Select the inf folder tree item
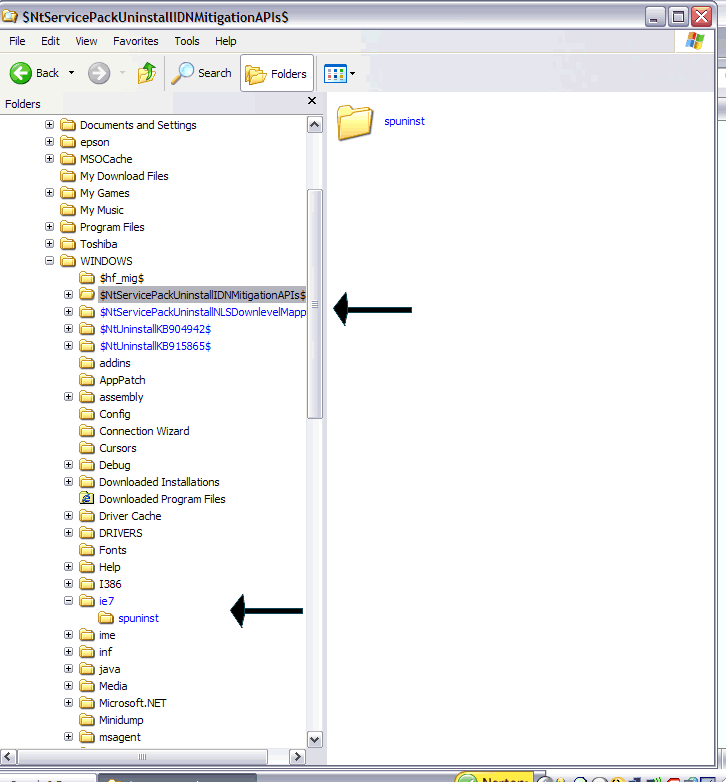The width and height of the screenshot is (726, 782). point(105,652)
